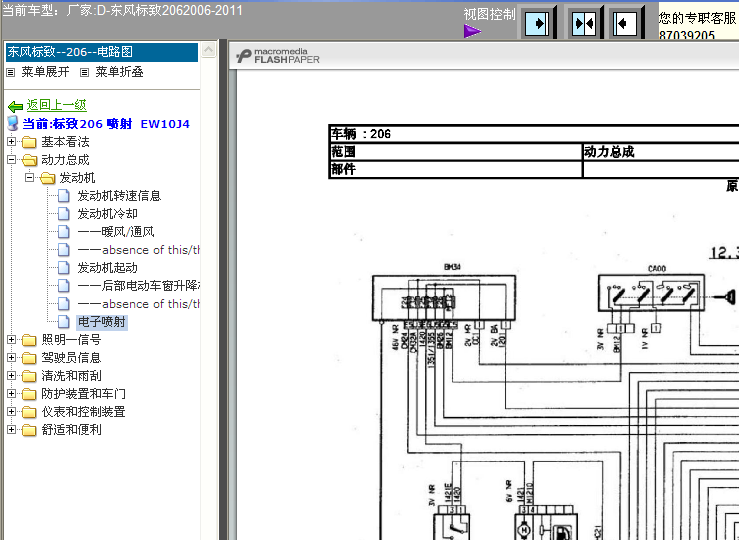Screen dimensions: 739x540
Task: Click the center-split view control button
Action: tap(583, 23)
